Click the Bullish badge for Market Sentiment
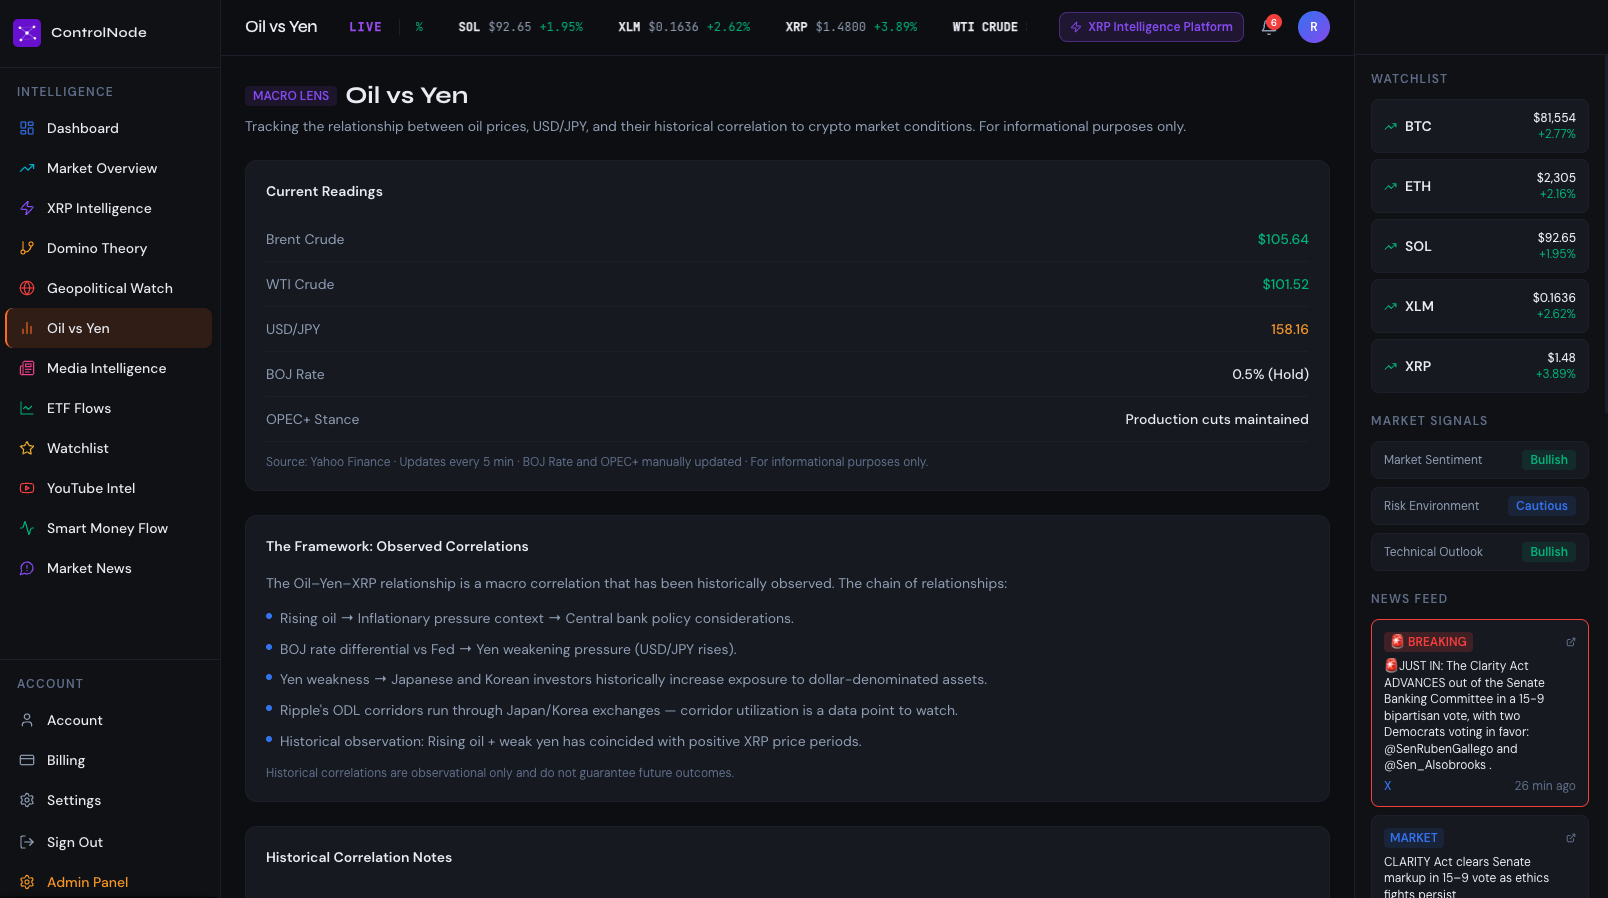 click(x=1548, y=460)
